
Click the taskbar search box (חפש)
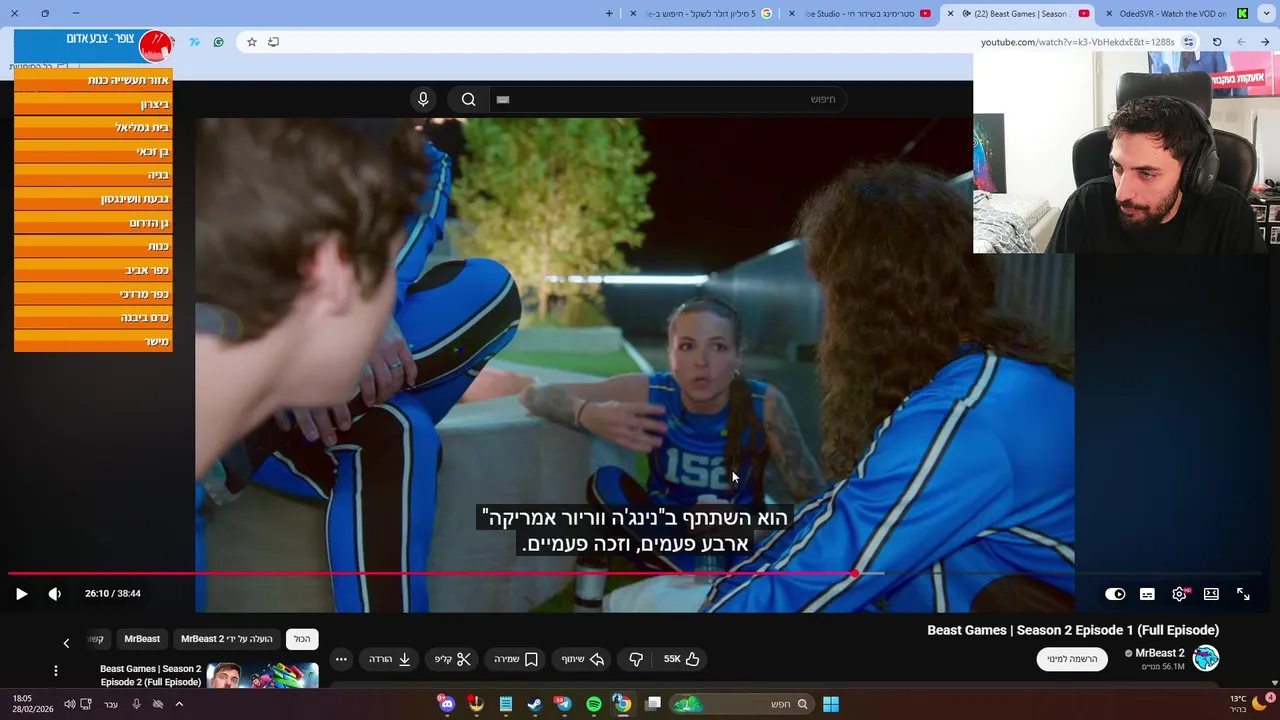(740, 704)
